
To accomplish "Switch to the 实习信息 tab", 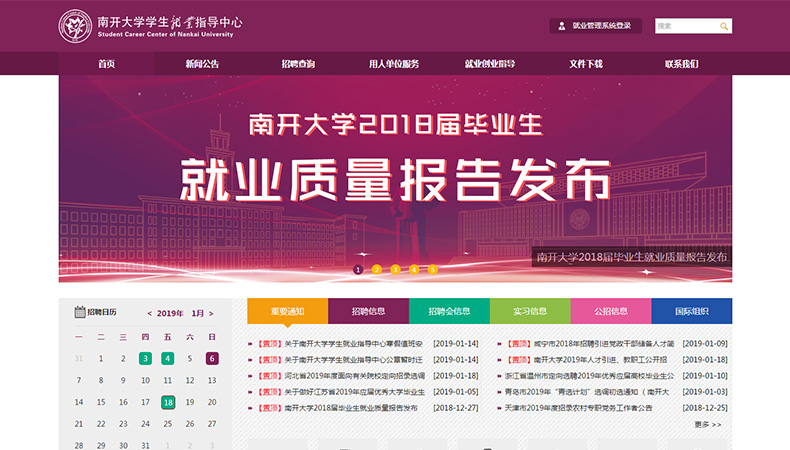I will click(530, 311).
